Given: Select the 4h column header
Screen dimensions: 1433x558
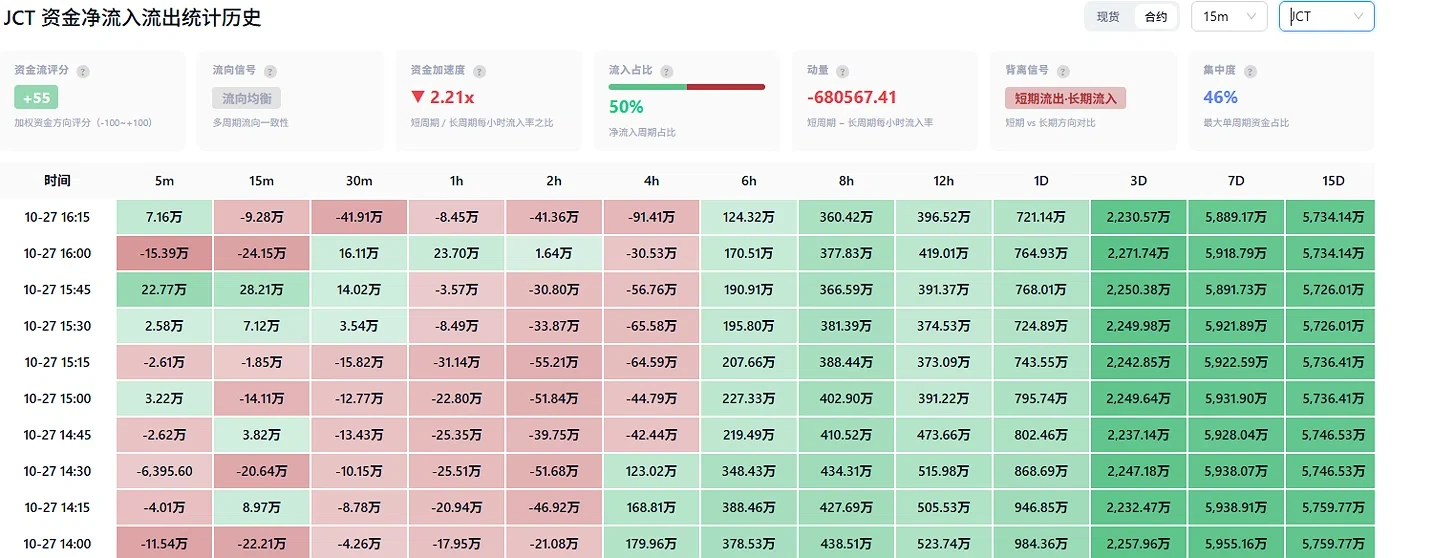Looking at the screenshot, I should [x=651, y=181].
